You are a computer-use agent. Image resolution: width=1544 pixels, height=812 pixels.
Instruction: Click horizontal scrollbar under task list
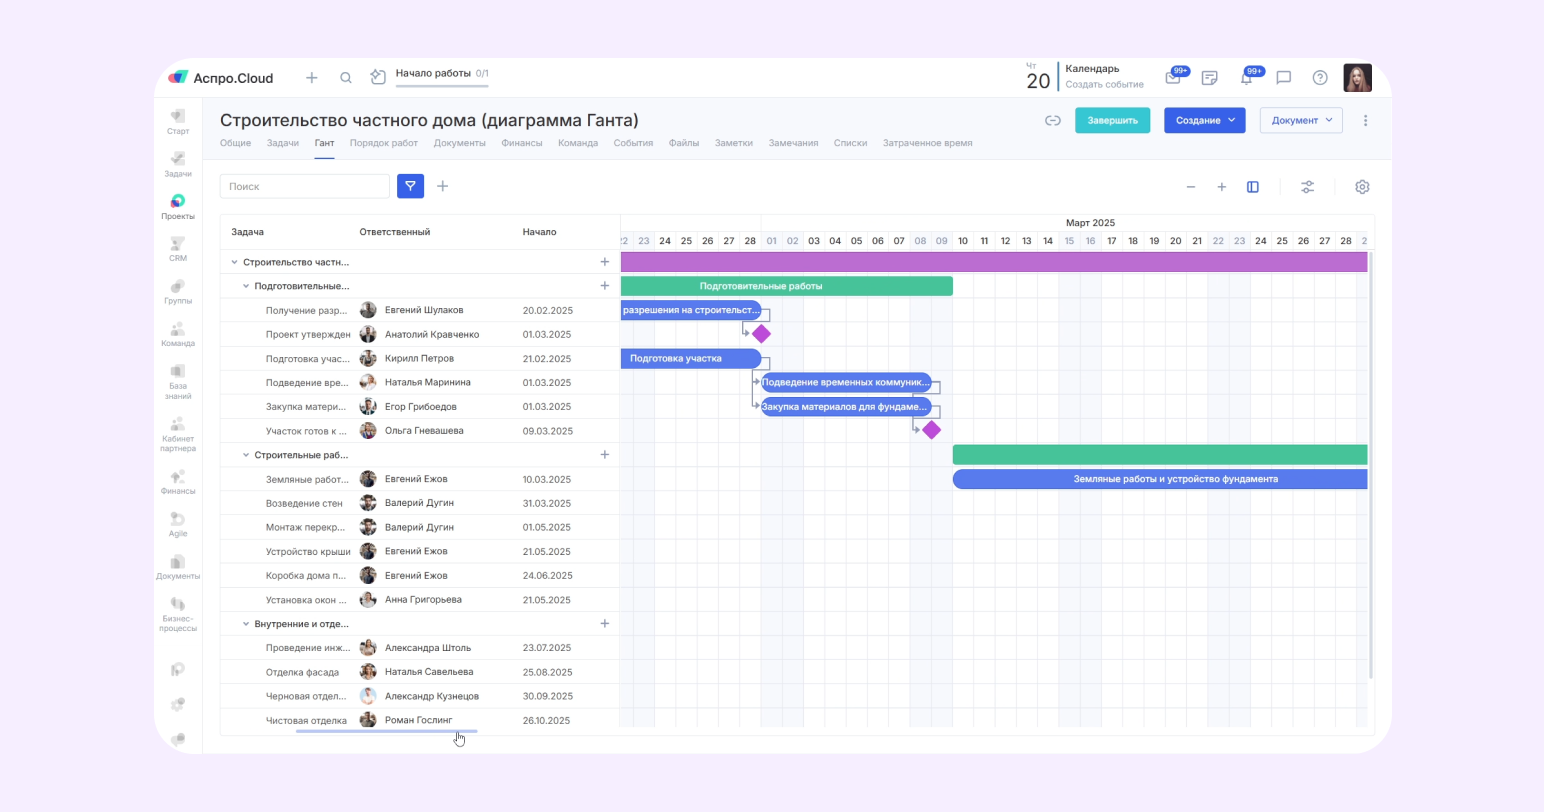coord(386,731)
